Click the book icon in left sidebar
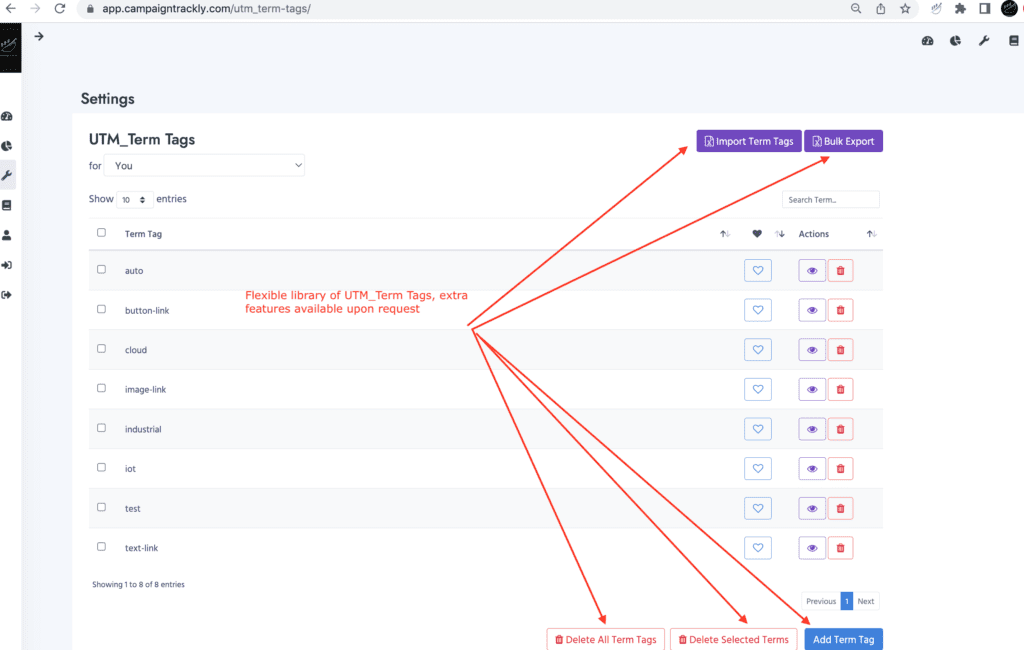Viewport: 1024px width, 650px height. (x=7, y=205)
